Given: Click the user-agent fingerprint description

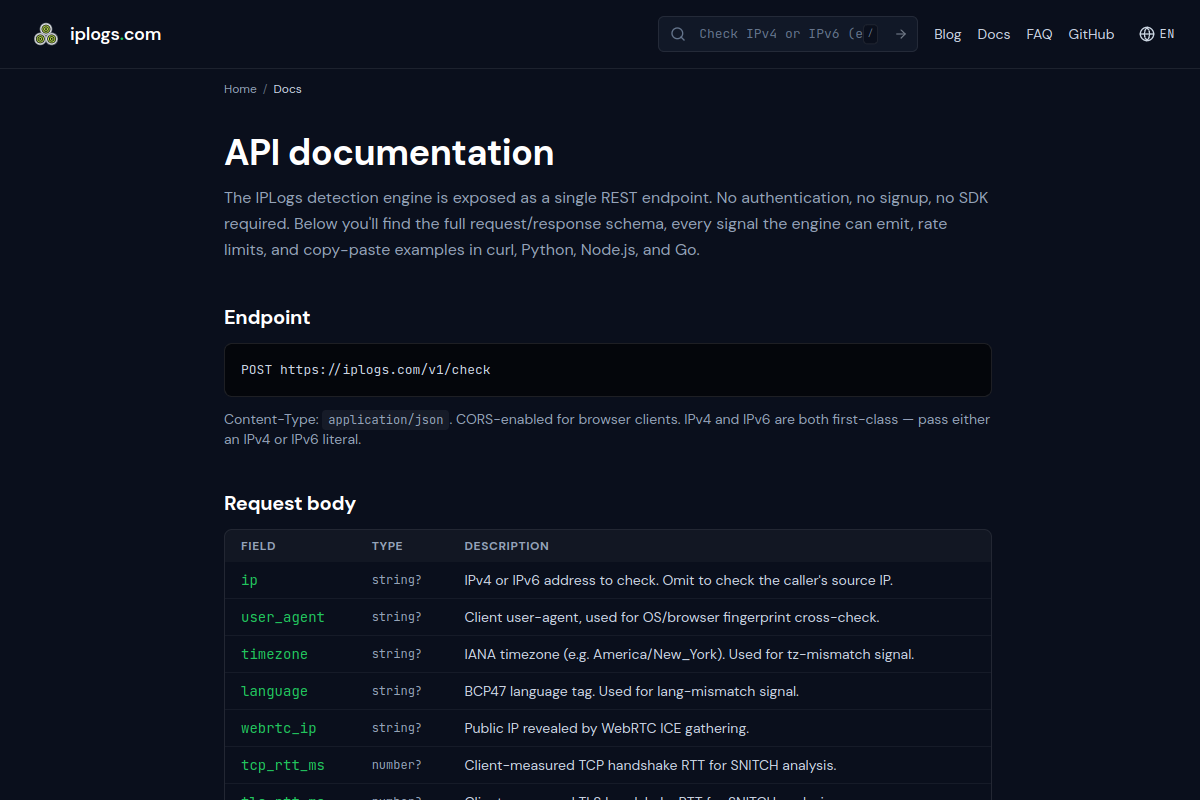Looking at the screenshot, I should pyautogui.click(x=672, y=617).
